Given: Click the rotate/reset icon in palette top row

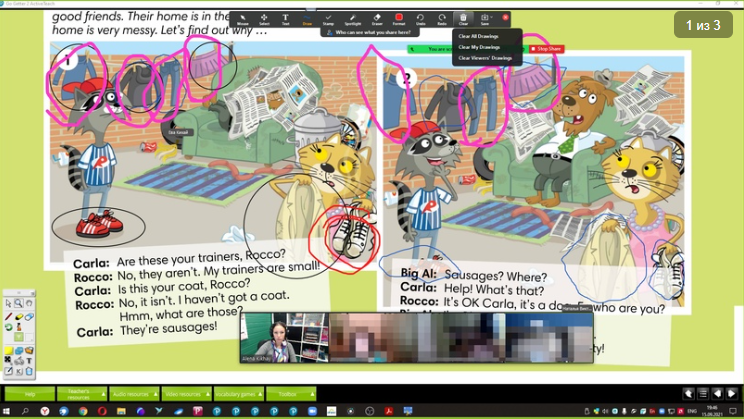Looking at the screenshot, I should [29, 303].
